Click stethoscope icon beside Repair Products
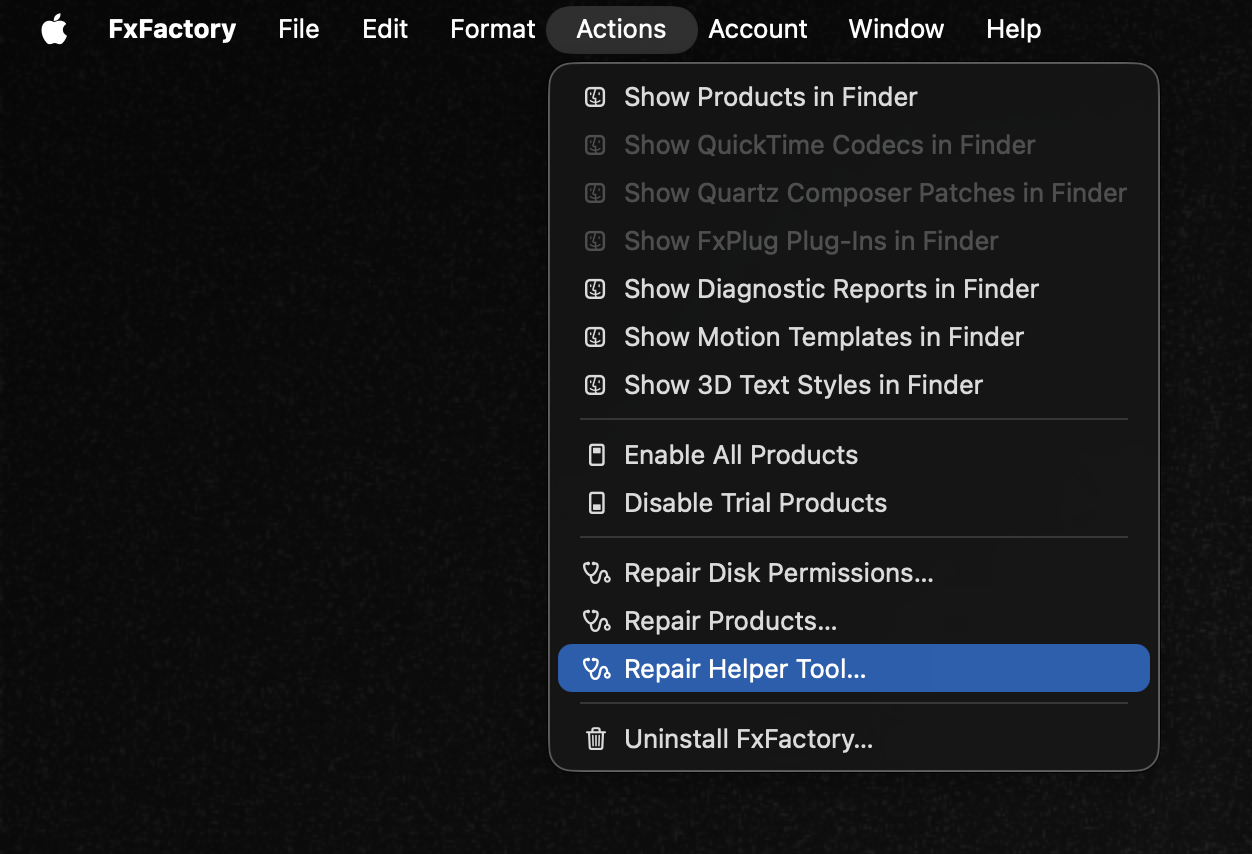Viewport: 1252px width, 854px height. (x=596, y=621)
